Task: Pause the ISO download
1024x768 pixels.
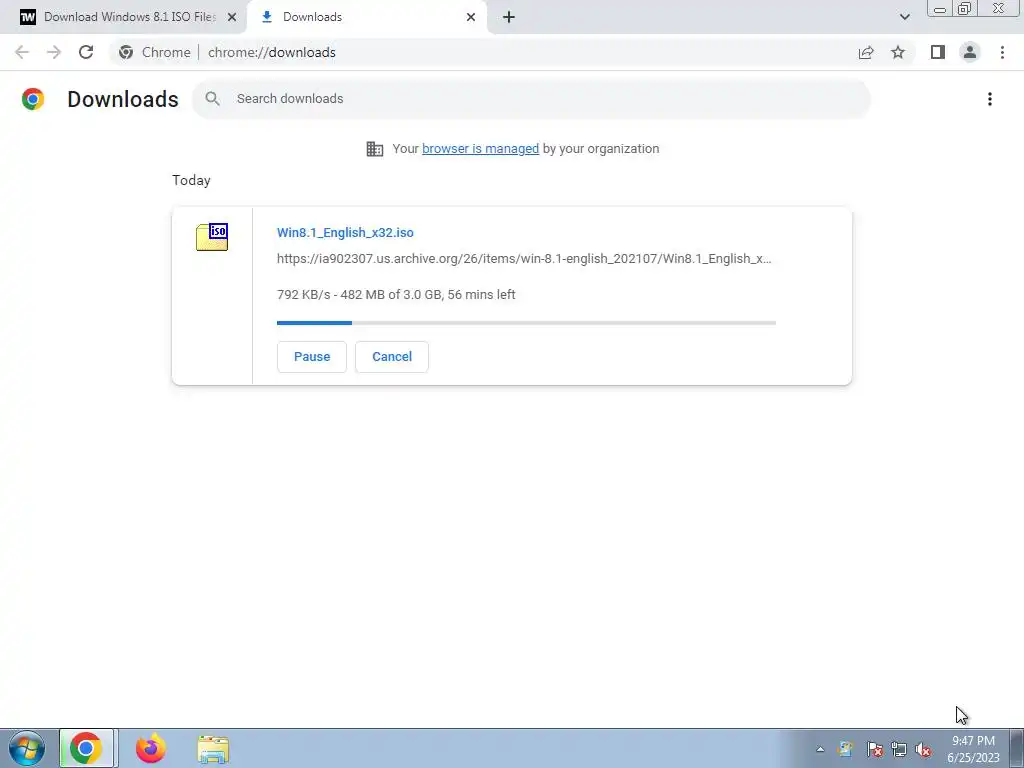Action: point(312,357)
